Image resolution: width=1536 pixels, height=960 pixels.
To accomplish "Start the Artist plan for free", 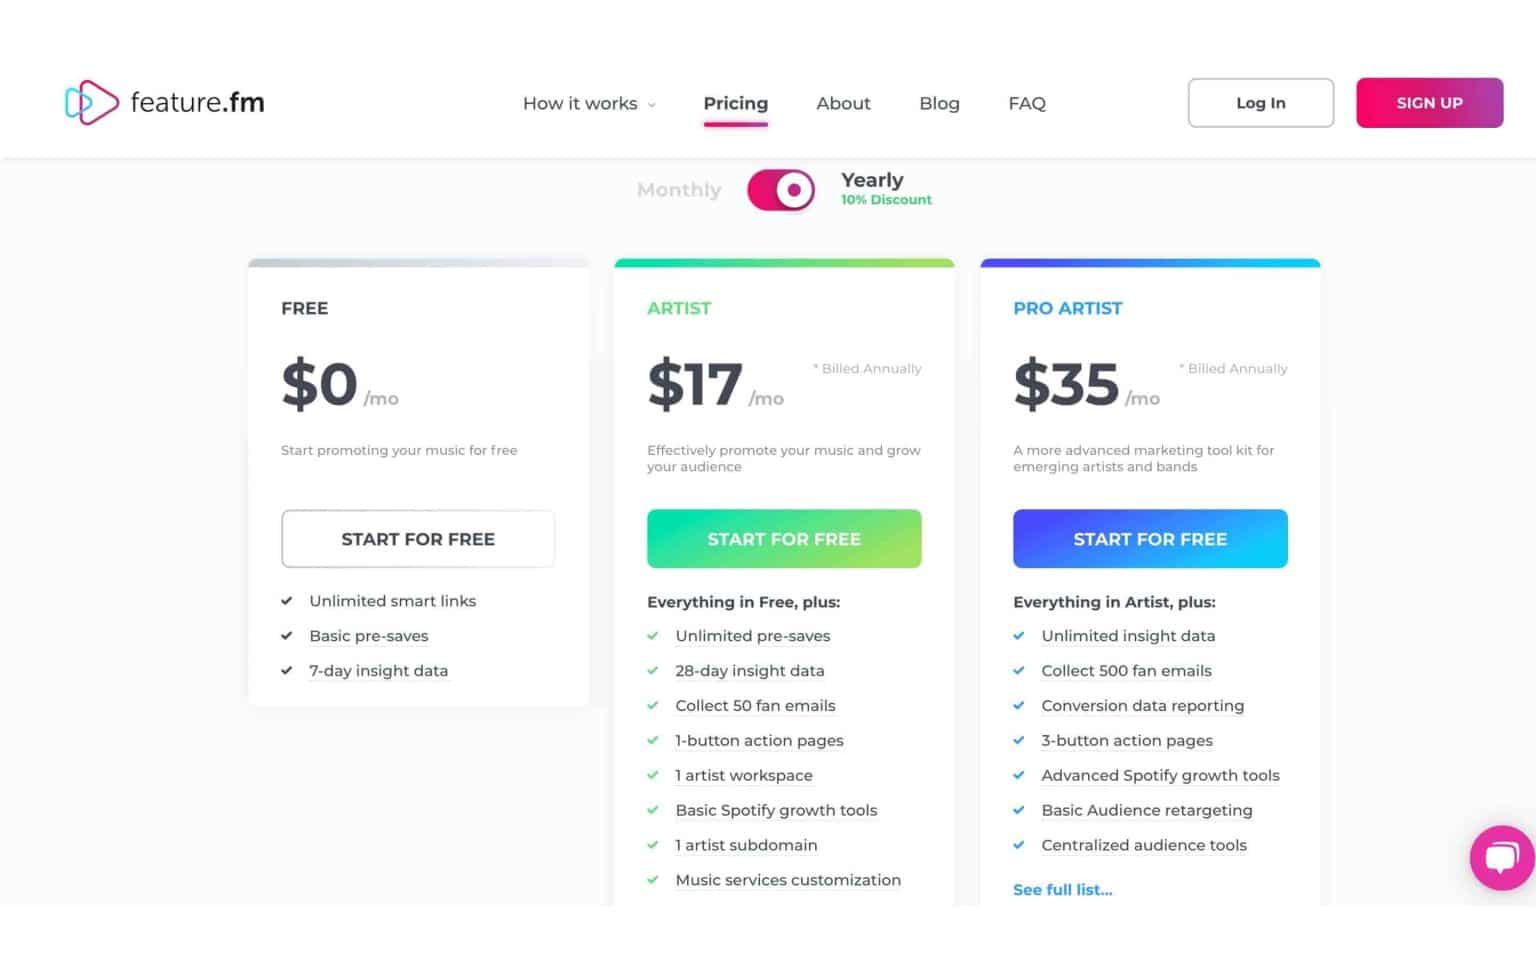I will tap(784, 539).
